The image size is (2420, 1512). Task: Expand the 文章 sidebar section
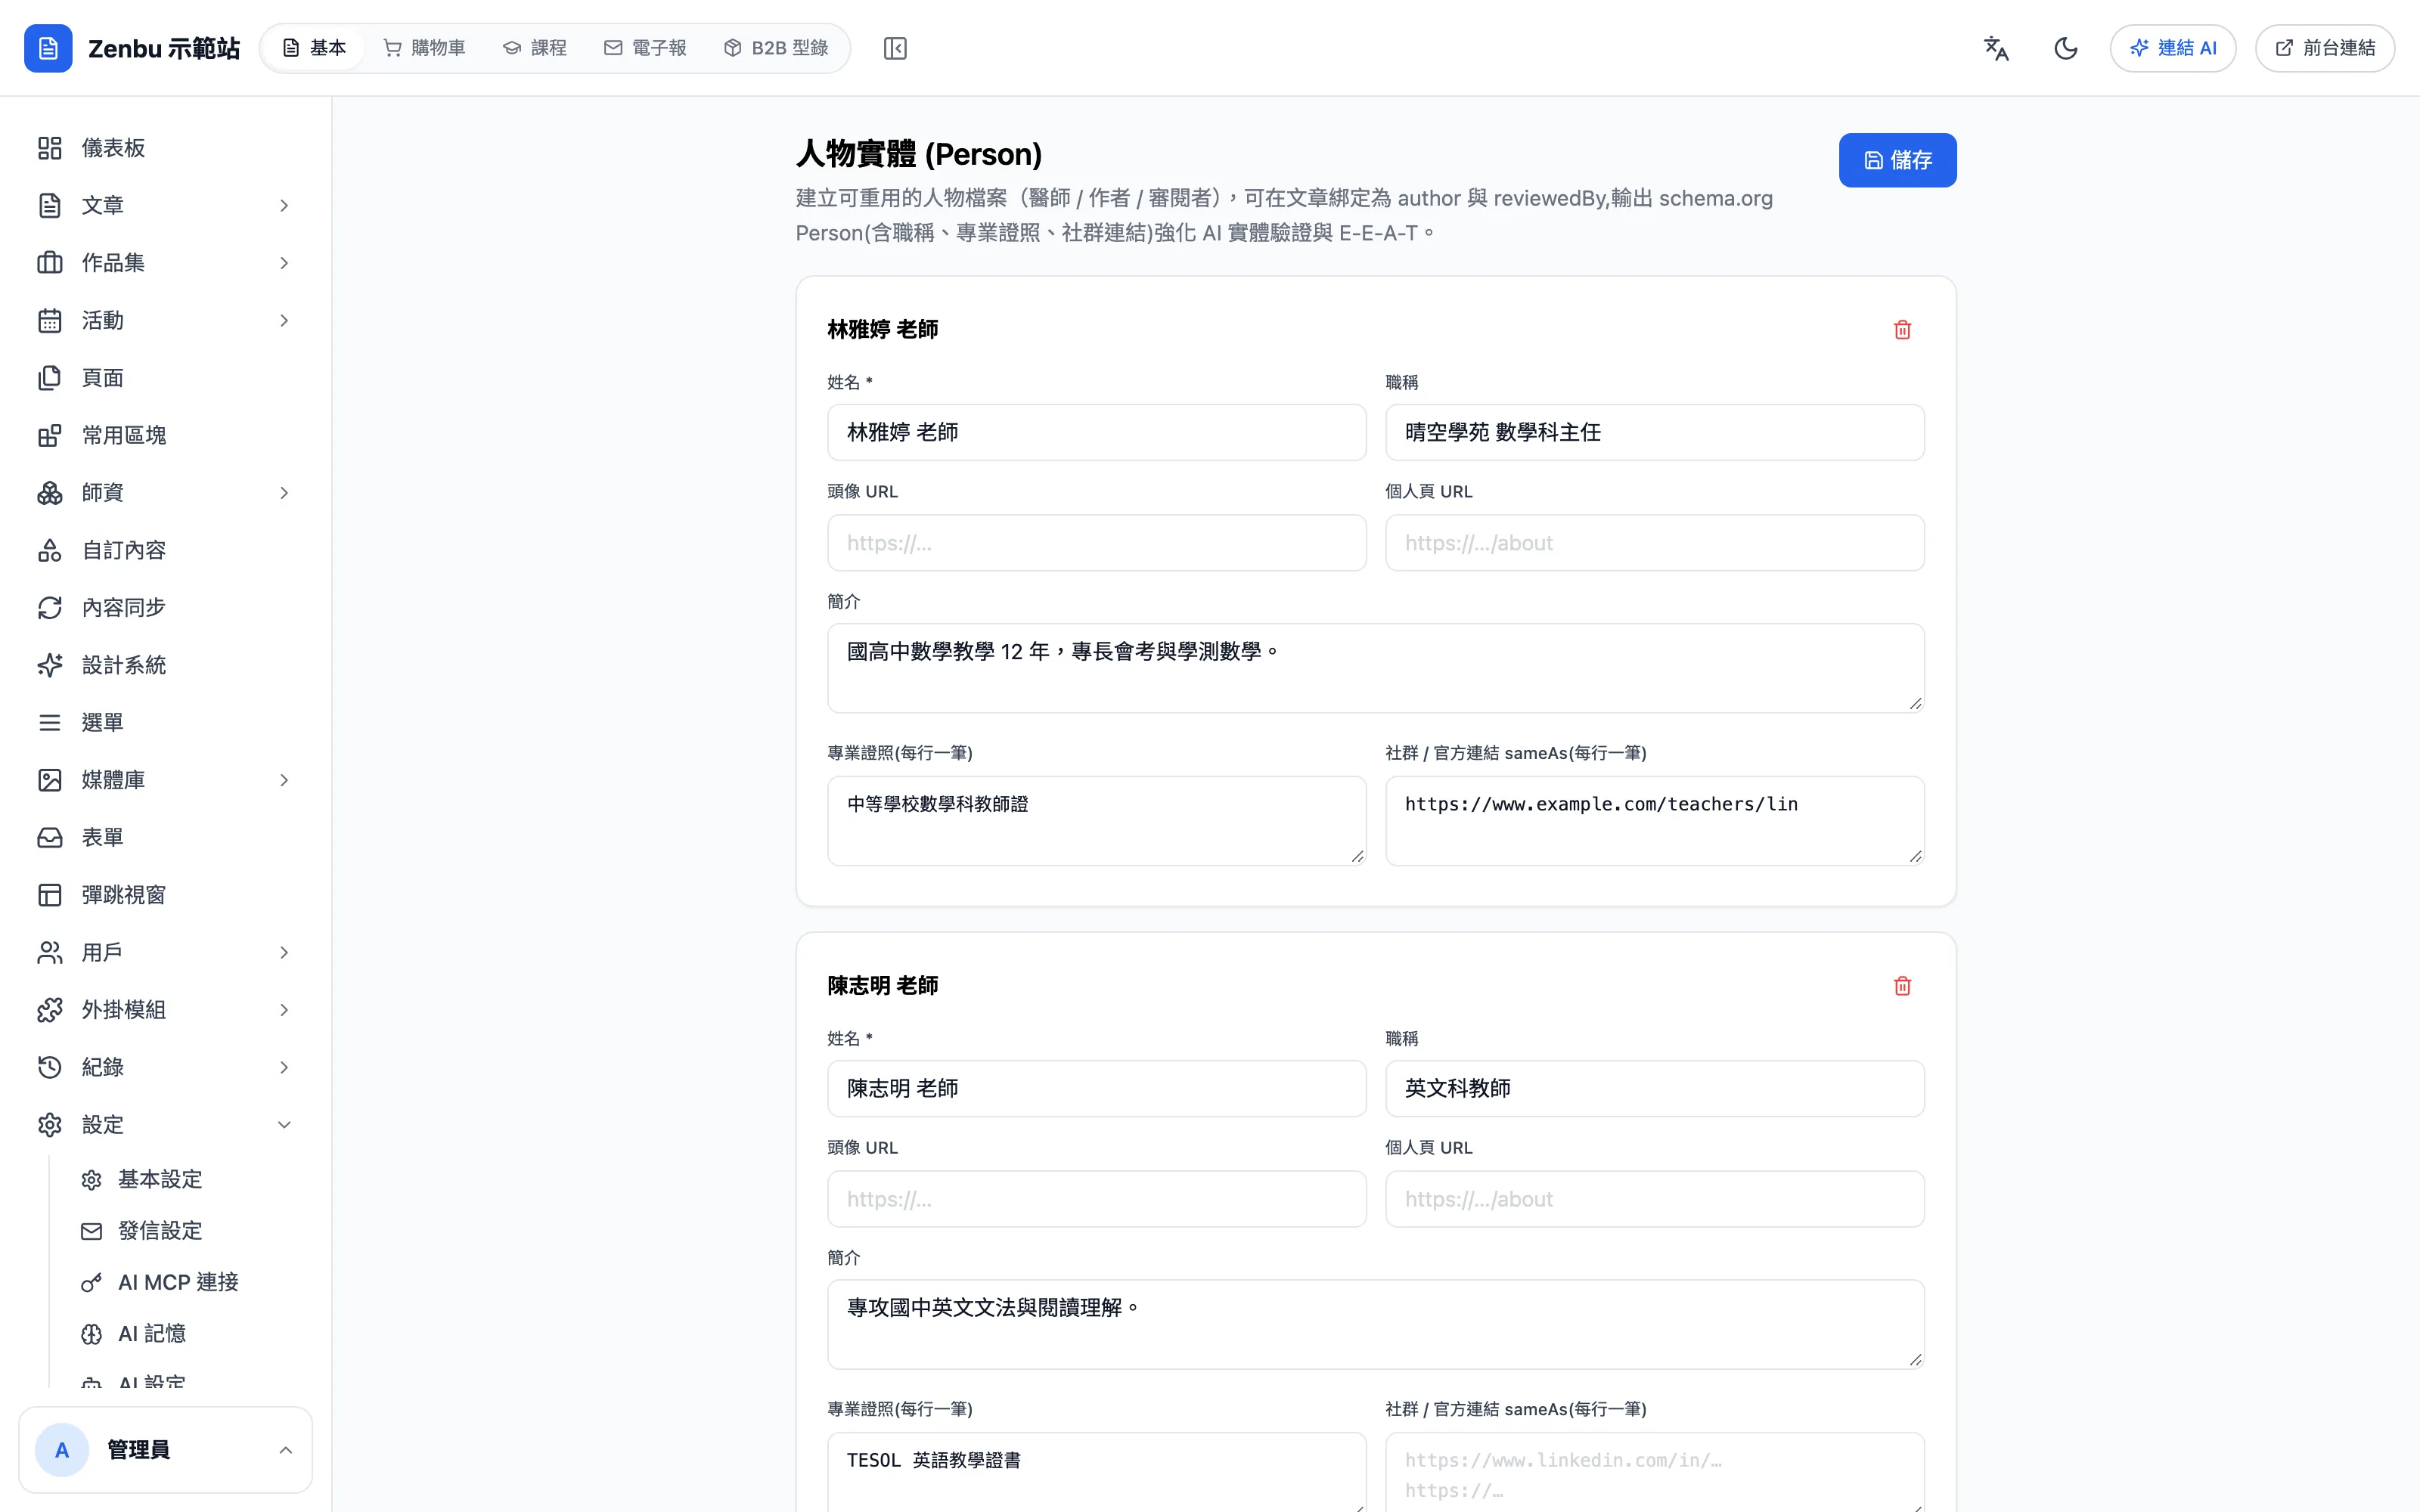[x=166, y=205]
